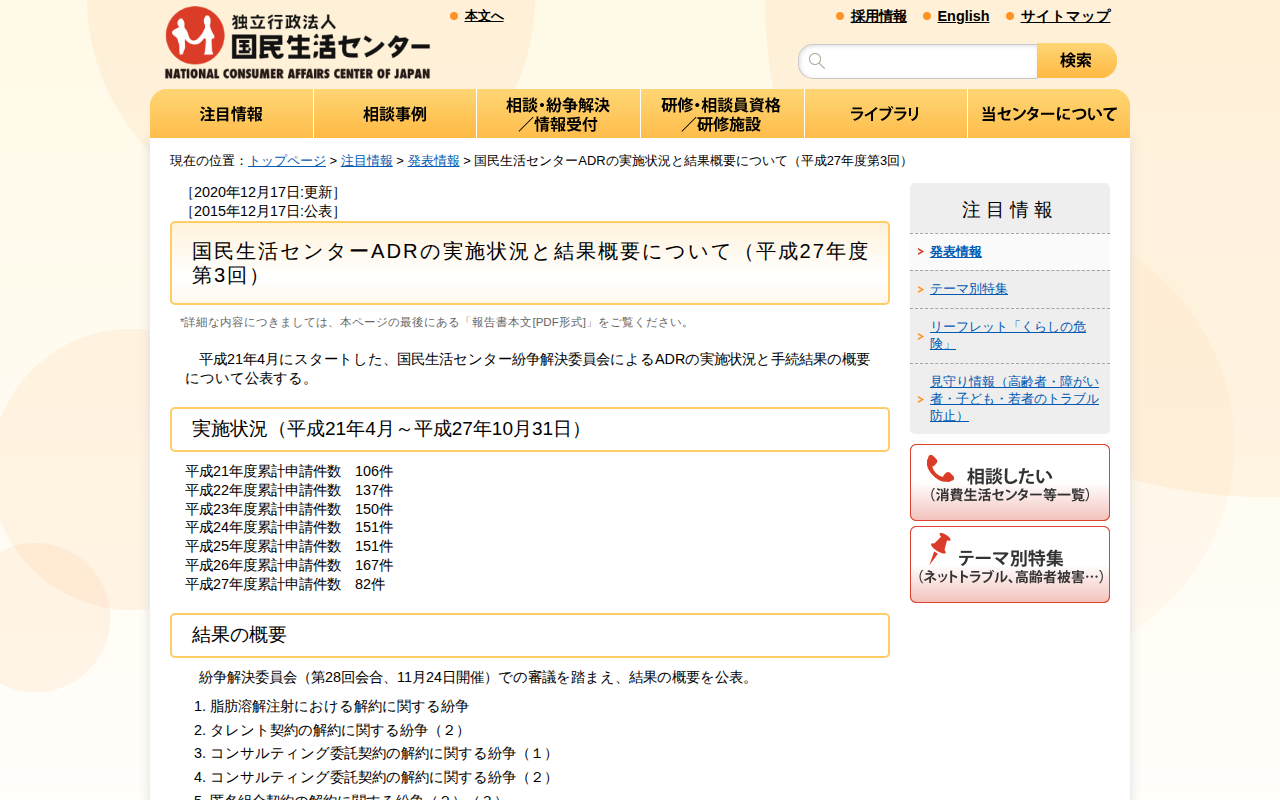Focus the site search input field
The image size is (1280, 800).
click(x=918, y=61)
